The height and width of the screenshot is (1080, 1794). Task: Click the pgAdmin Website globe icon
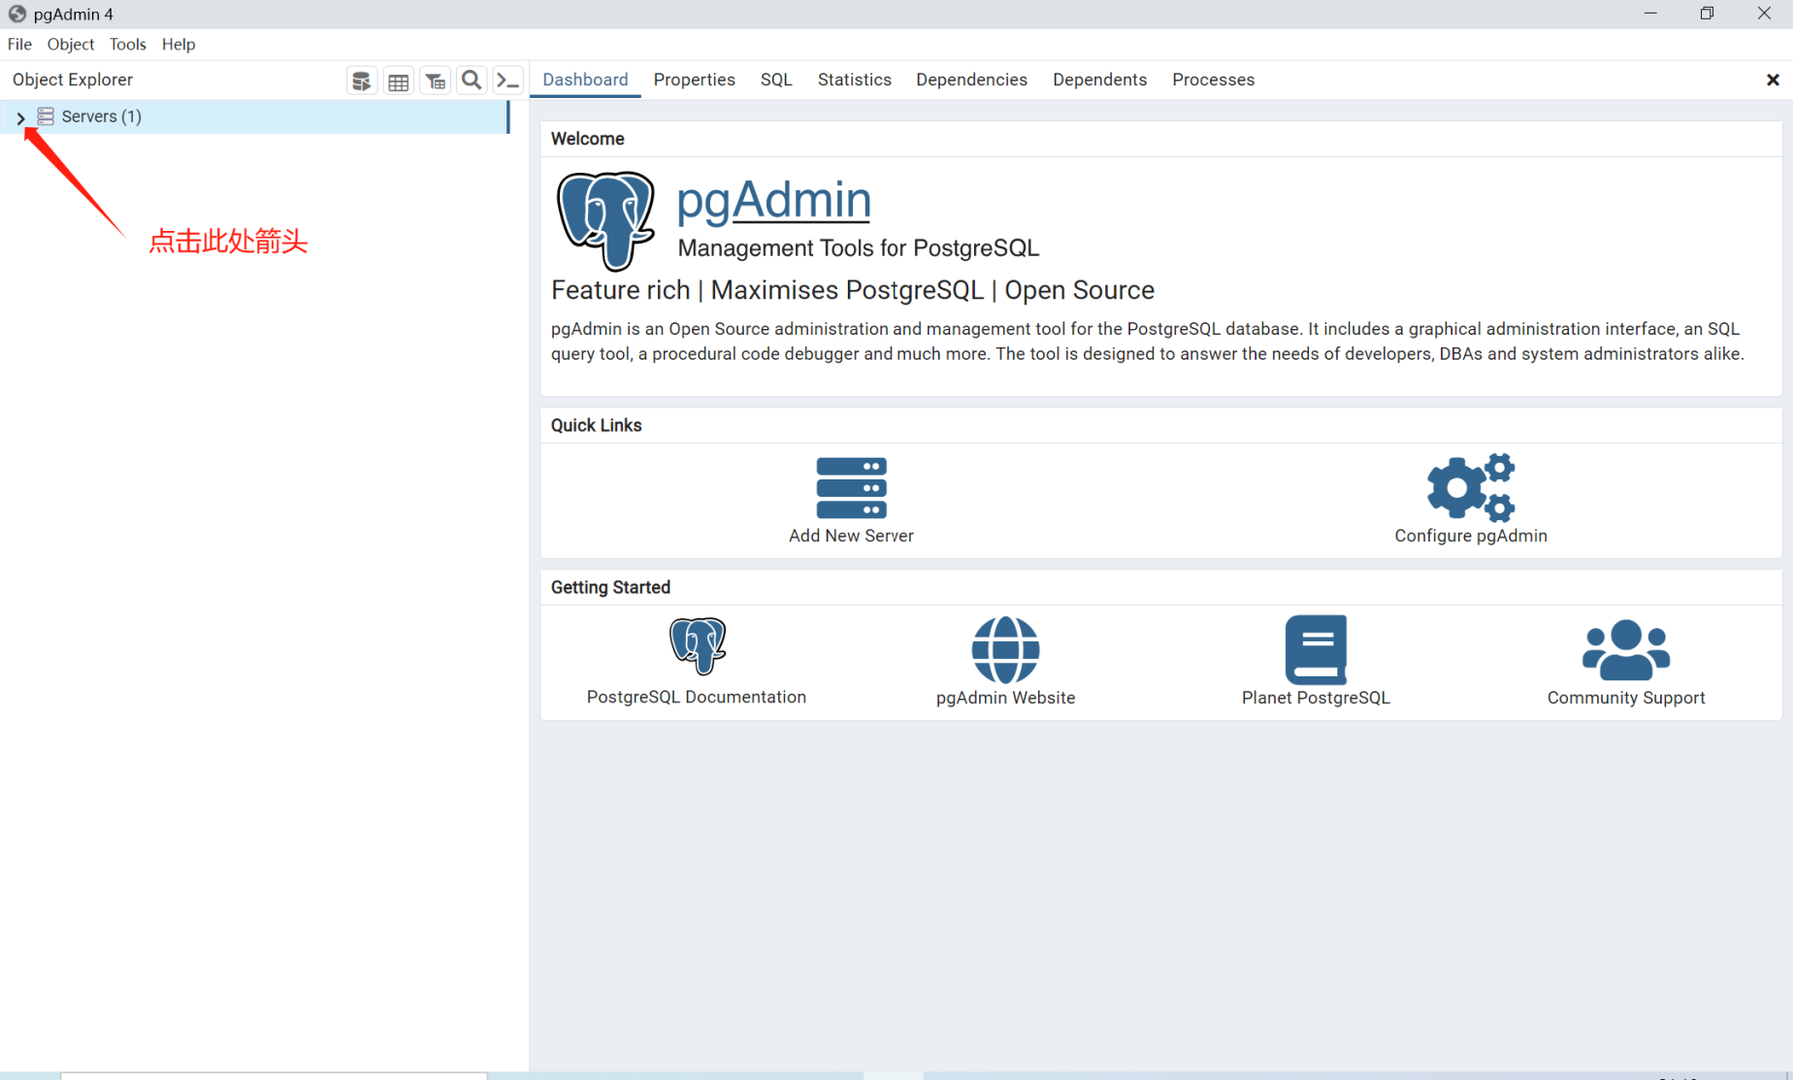[x=1006, y=650]
